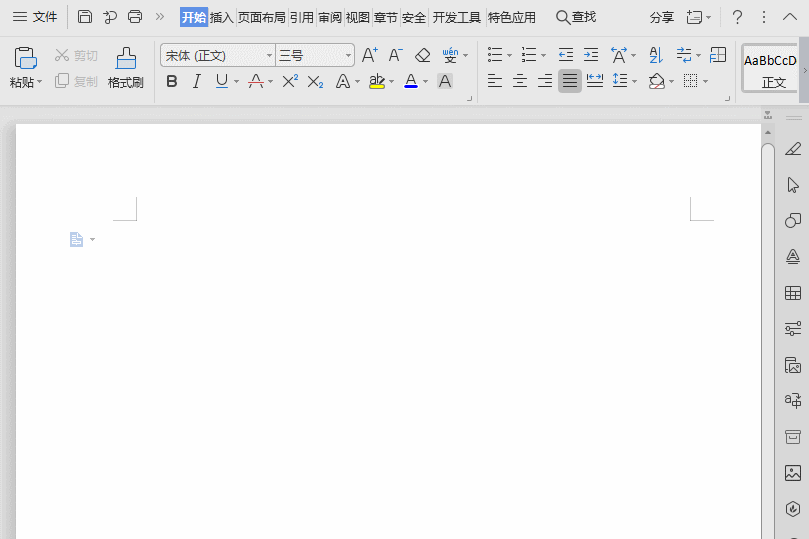Viewport: 809px width, 539px height.
Task: Open the more options vertical dots
Action: [764, 17]
